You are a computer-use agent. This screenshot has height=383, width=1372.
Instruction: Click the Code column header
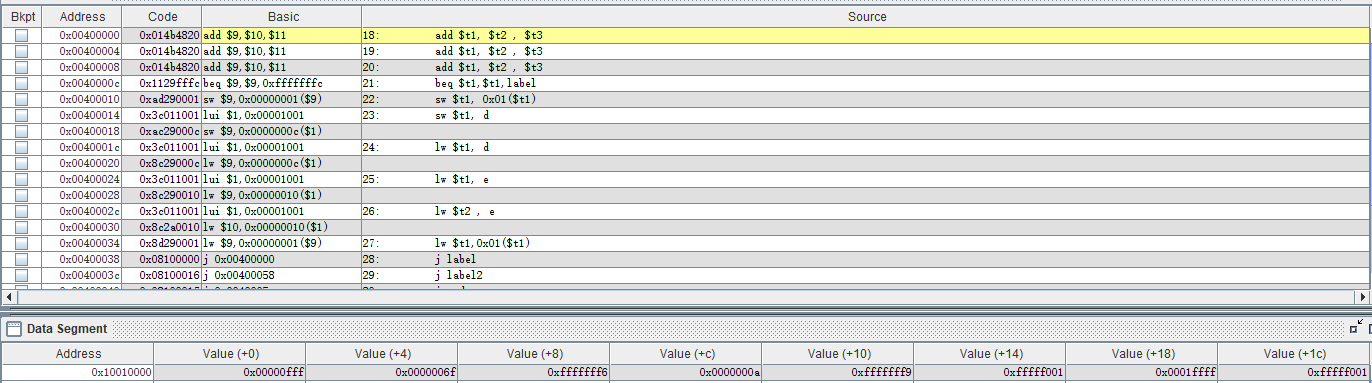[162, 17]
